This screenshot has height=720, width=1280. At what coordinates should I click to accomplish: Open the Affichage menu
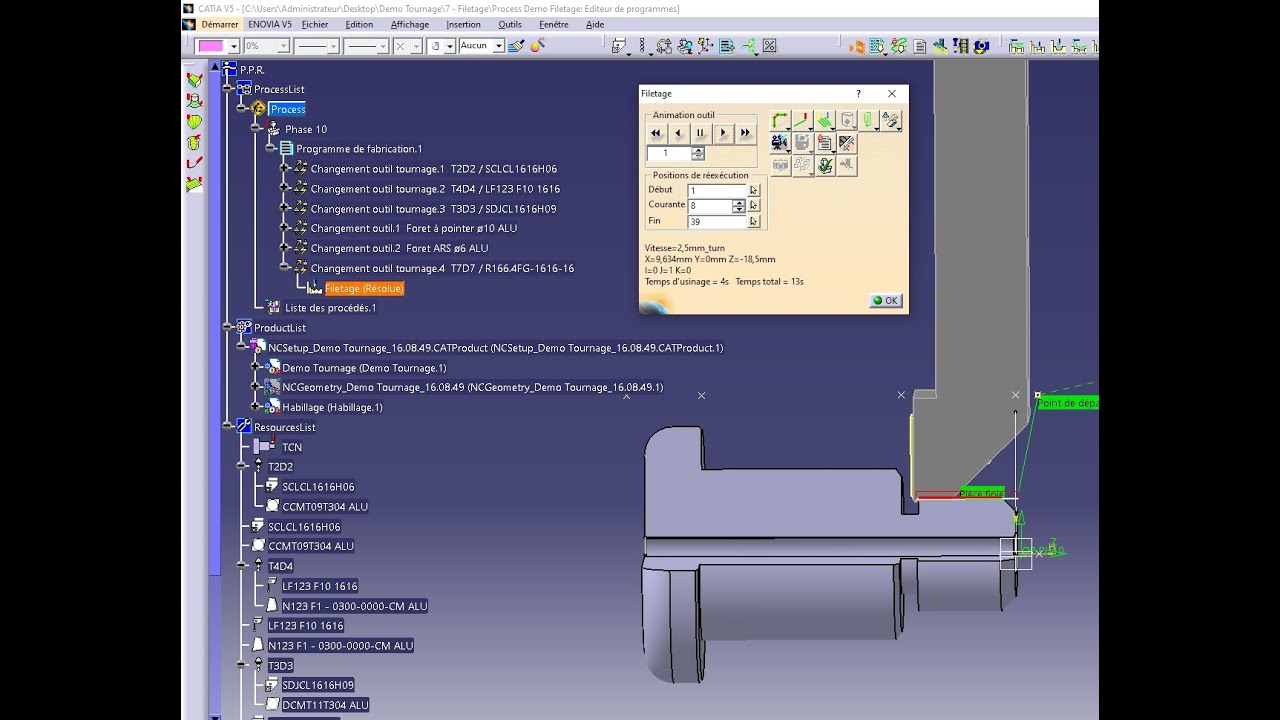410,25
